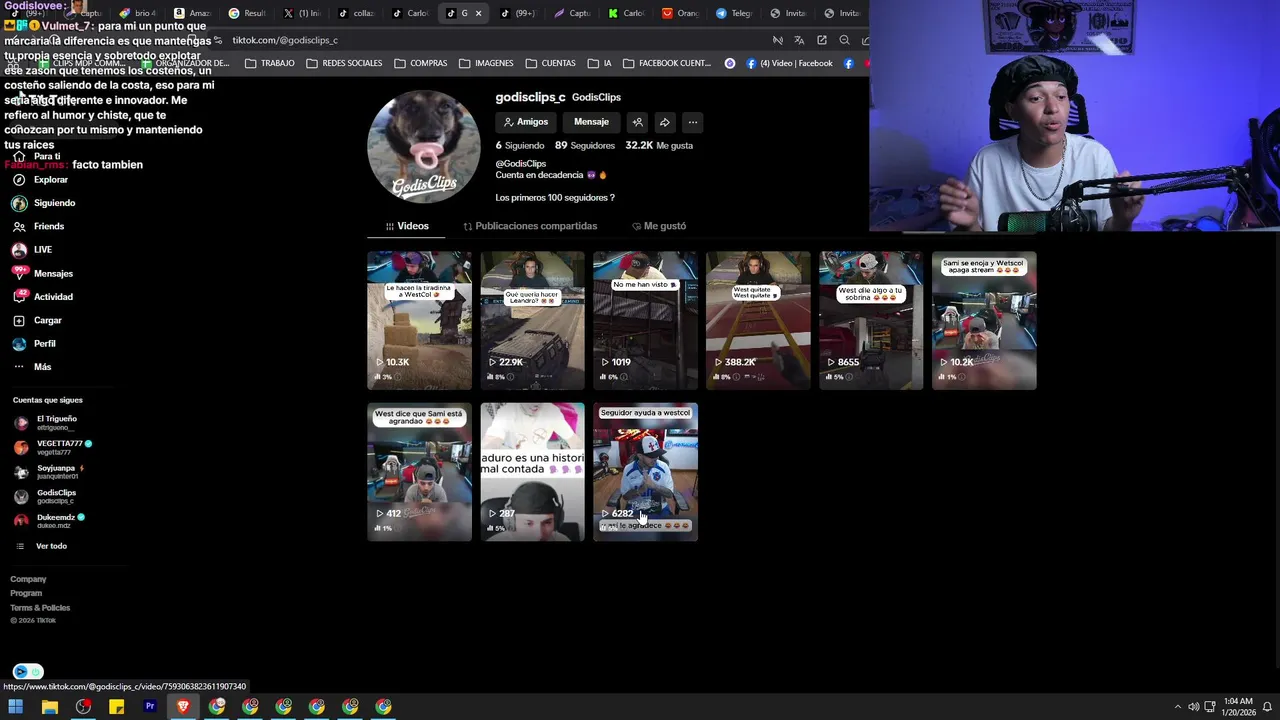Click the share profile arrow icon
1280x720 pixels.
(665, 122)
